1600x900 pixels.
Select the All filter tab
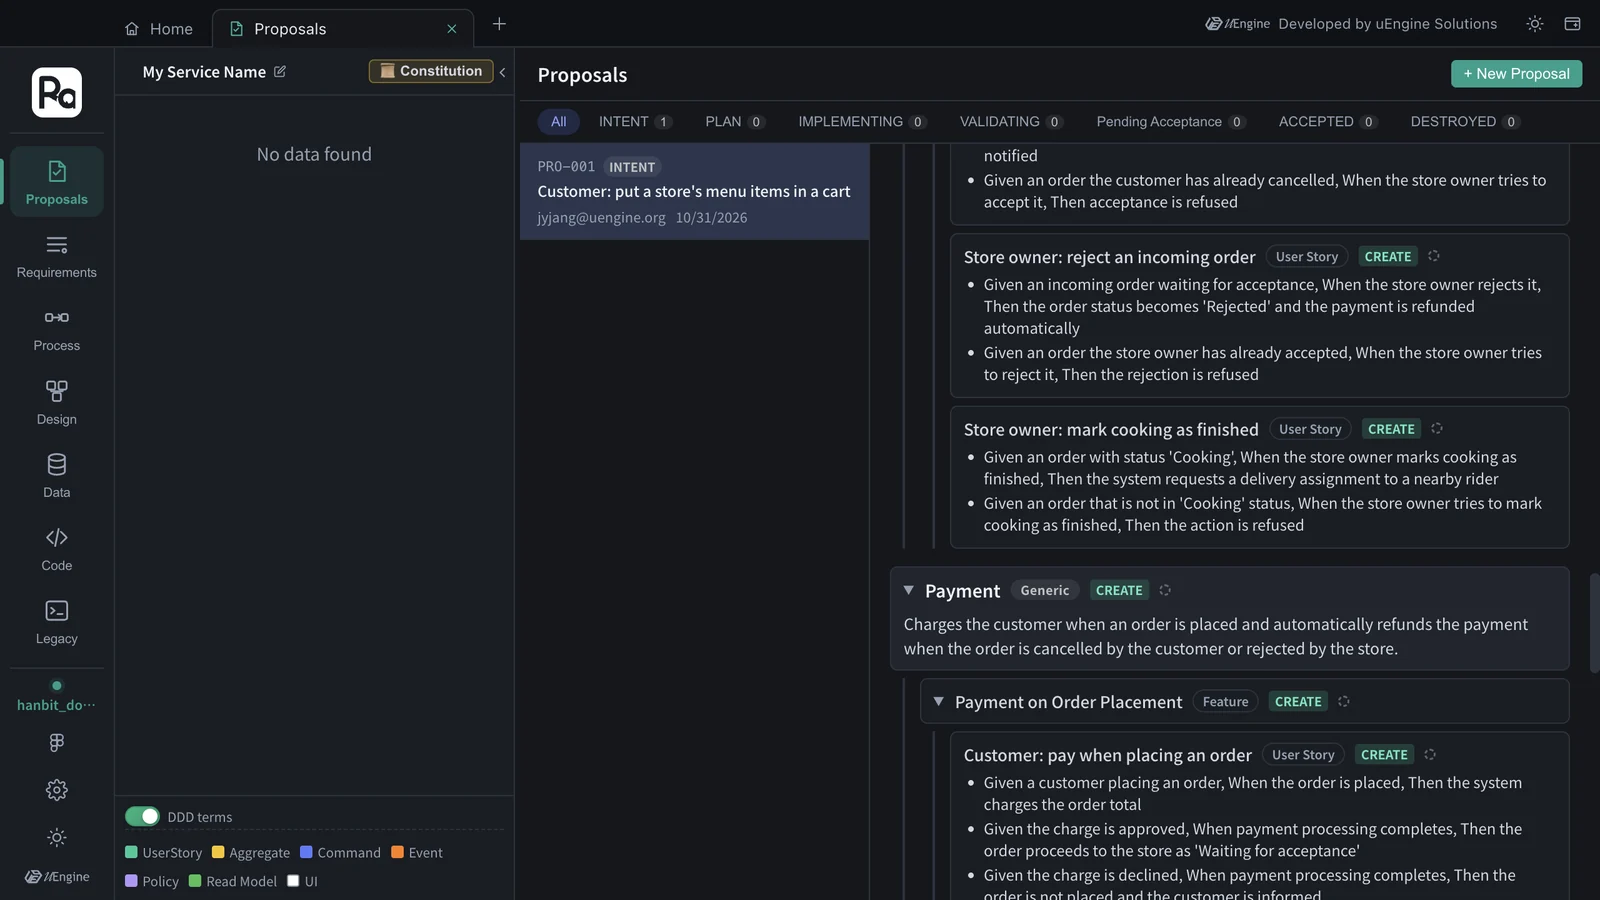click(x=558, y=122)
